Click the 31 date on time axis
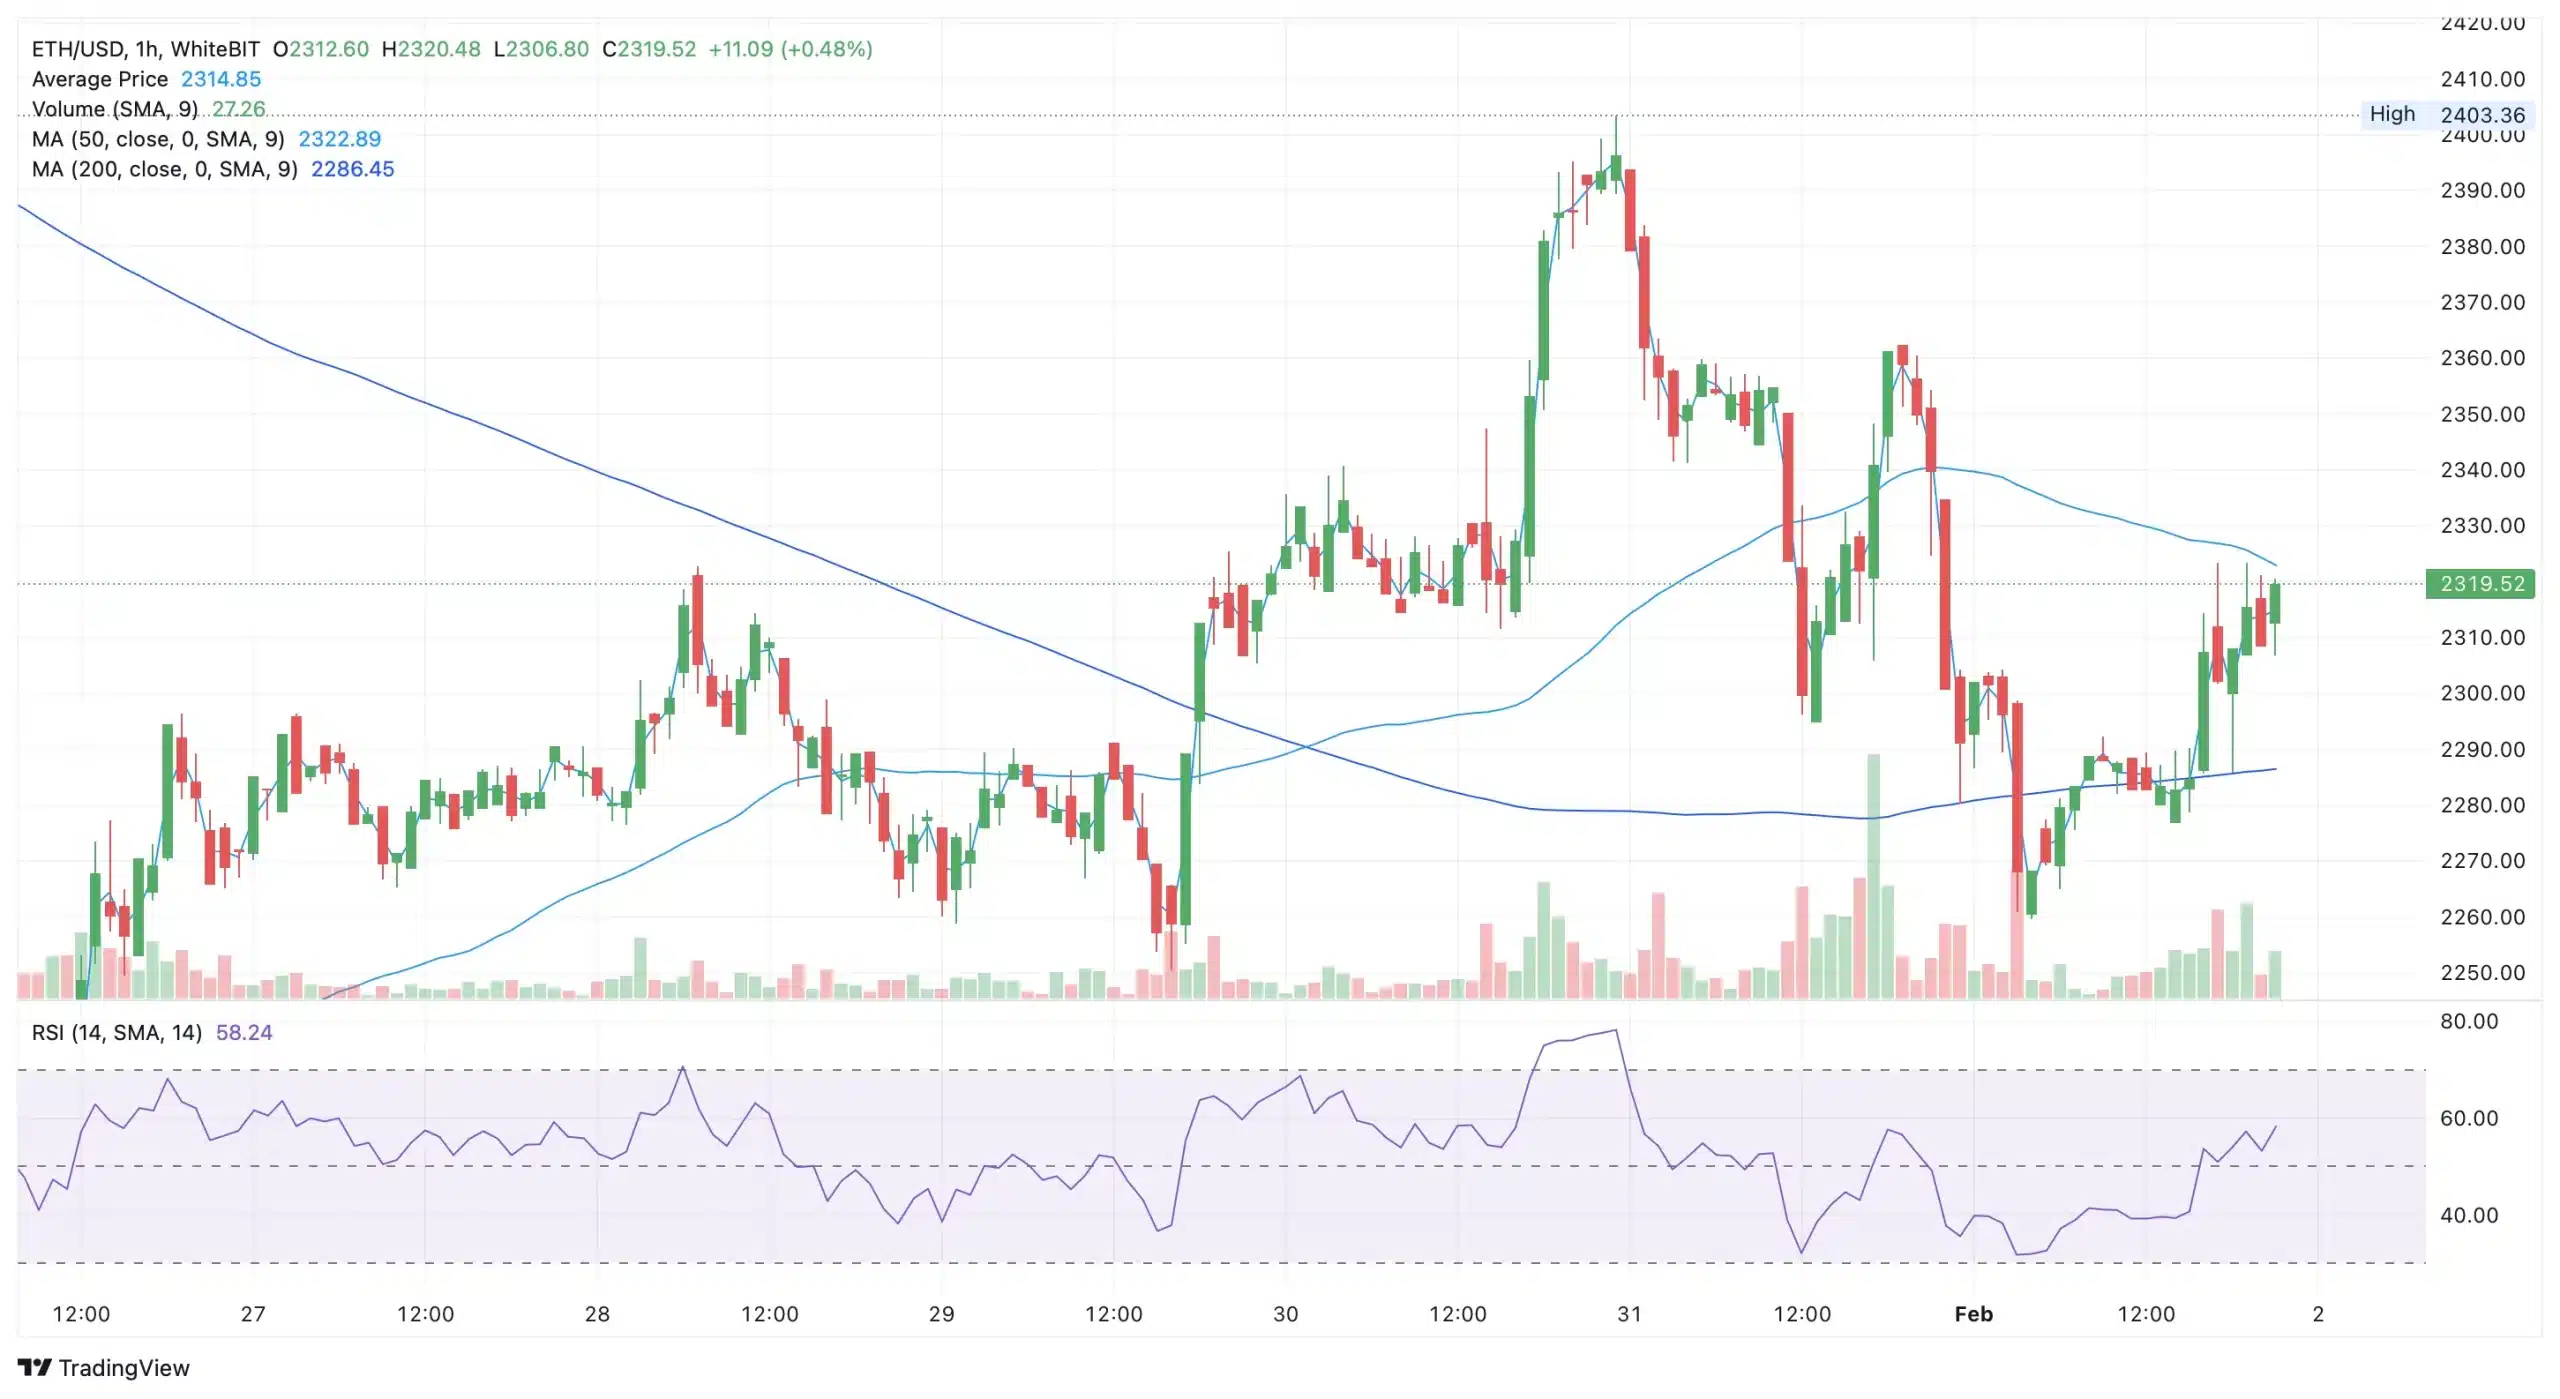 coord(1629,1314)
